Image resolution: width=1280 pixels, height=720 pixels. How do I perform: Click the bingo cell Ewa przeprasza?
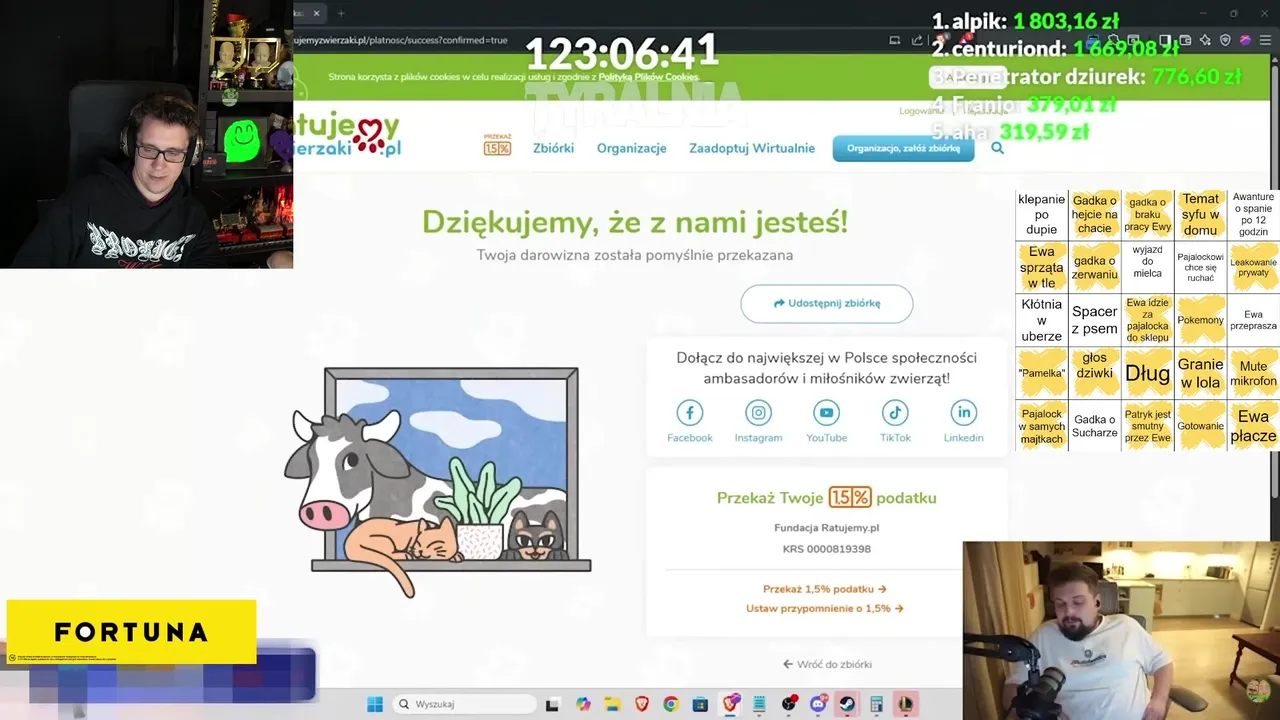tap(1253, 320)
